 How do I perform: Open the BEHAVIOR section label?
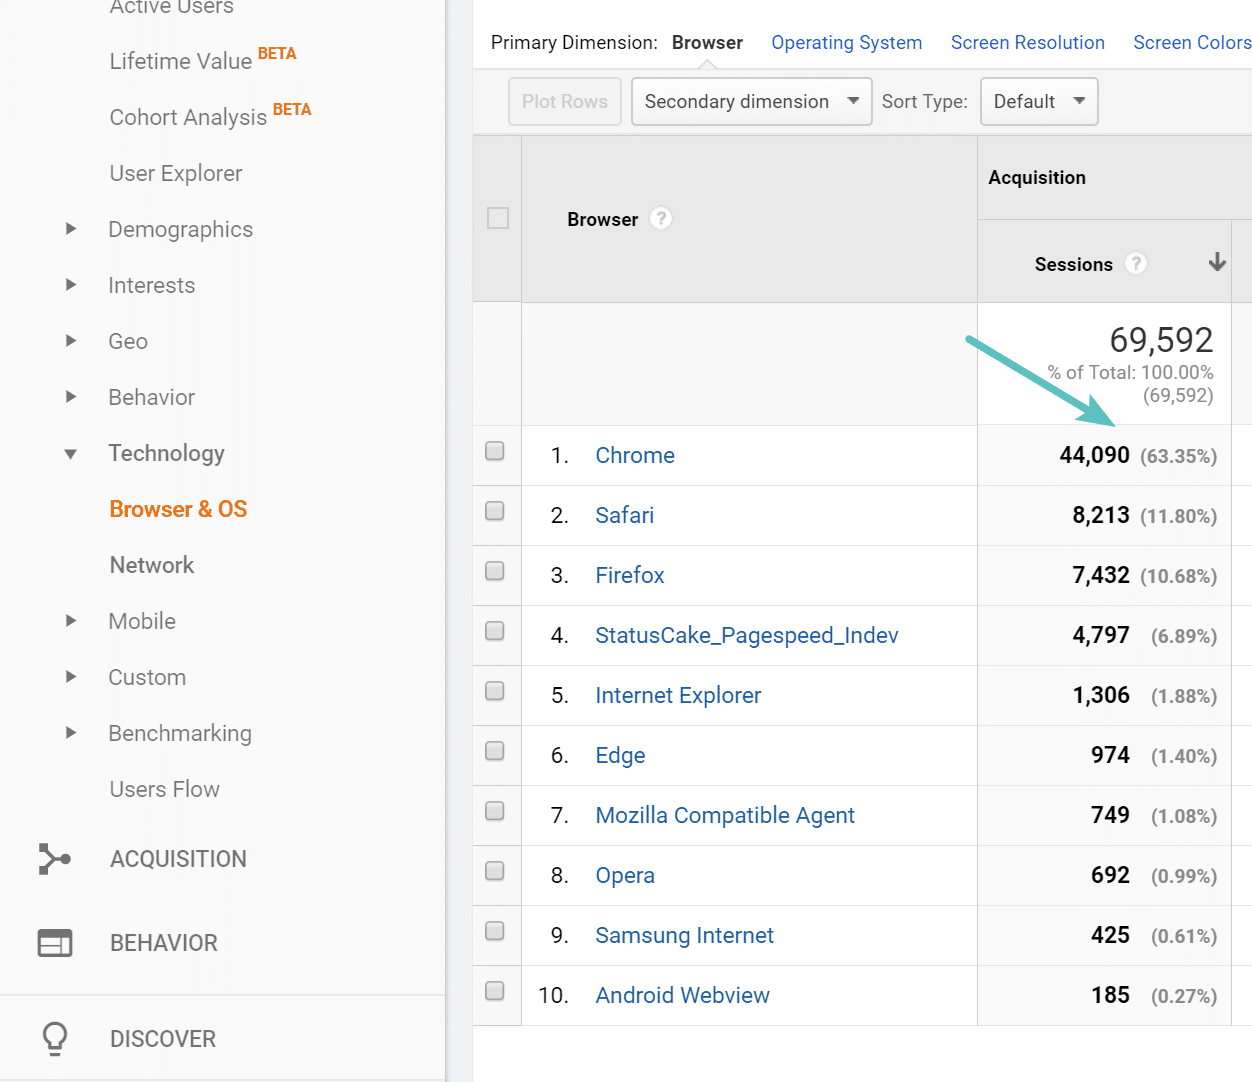pos(164,943)
